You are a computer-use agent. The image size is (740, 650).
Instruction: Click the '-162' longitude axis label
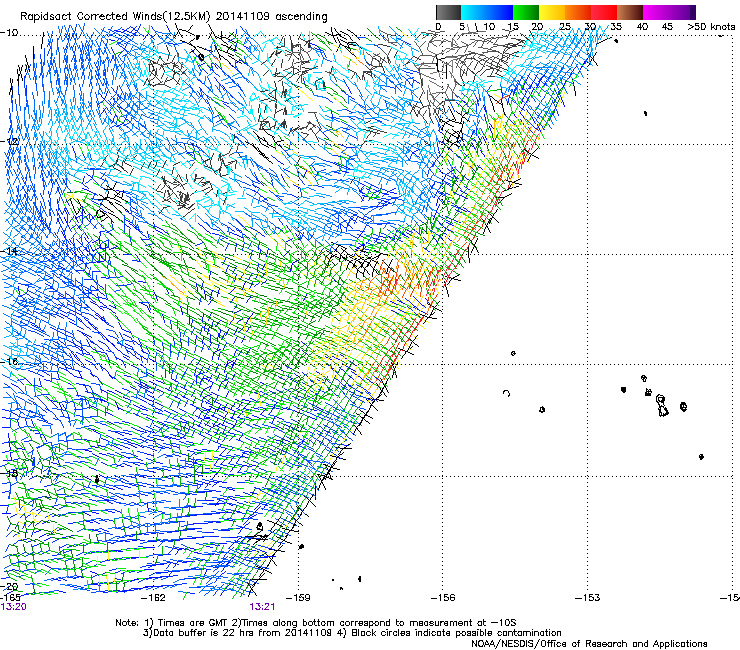coord(154,598)
